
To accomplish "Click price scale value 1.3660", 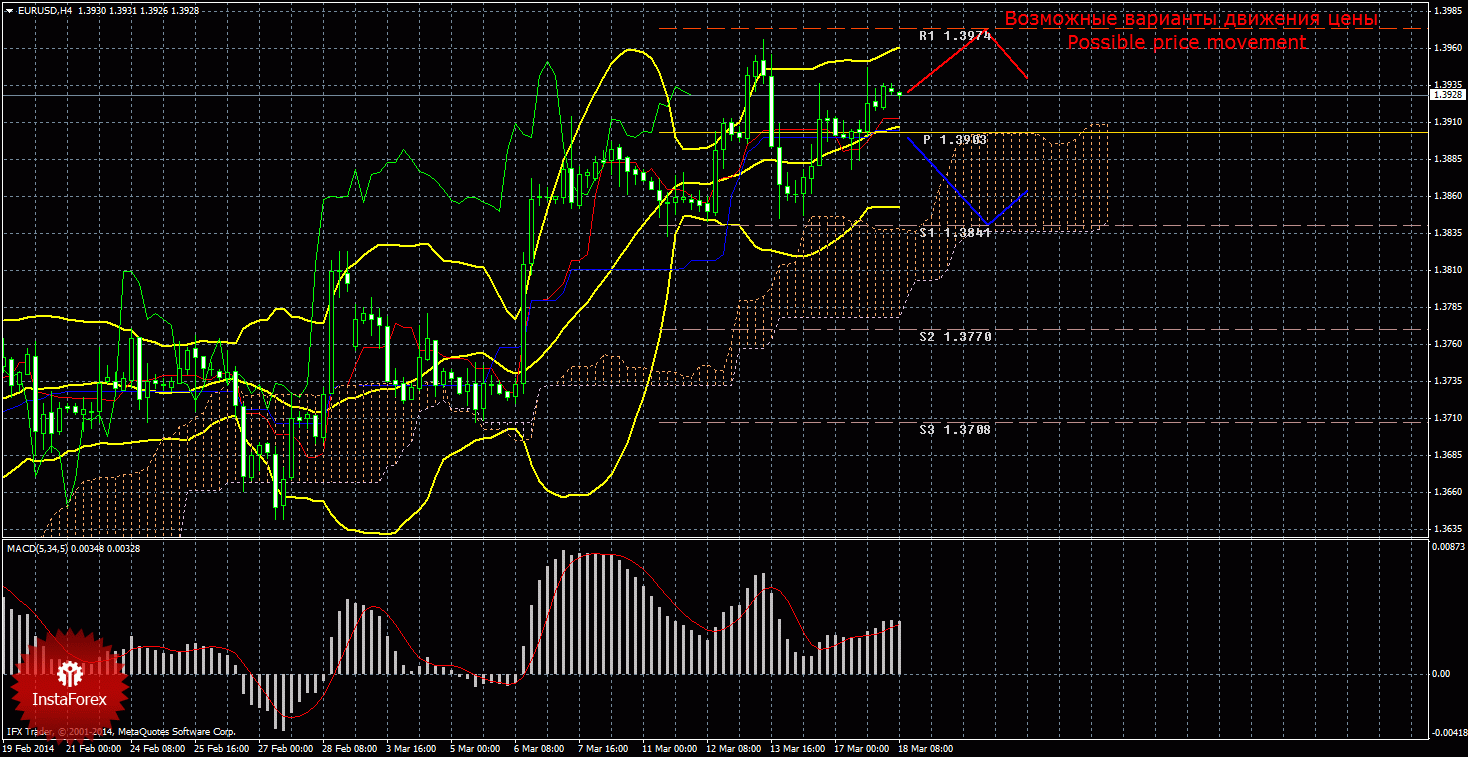I will point(1448,492).
